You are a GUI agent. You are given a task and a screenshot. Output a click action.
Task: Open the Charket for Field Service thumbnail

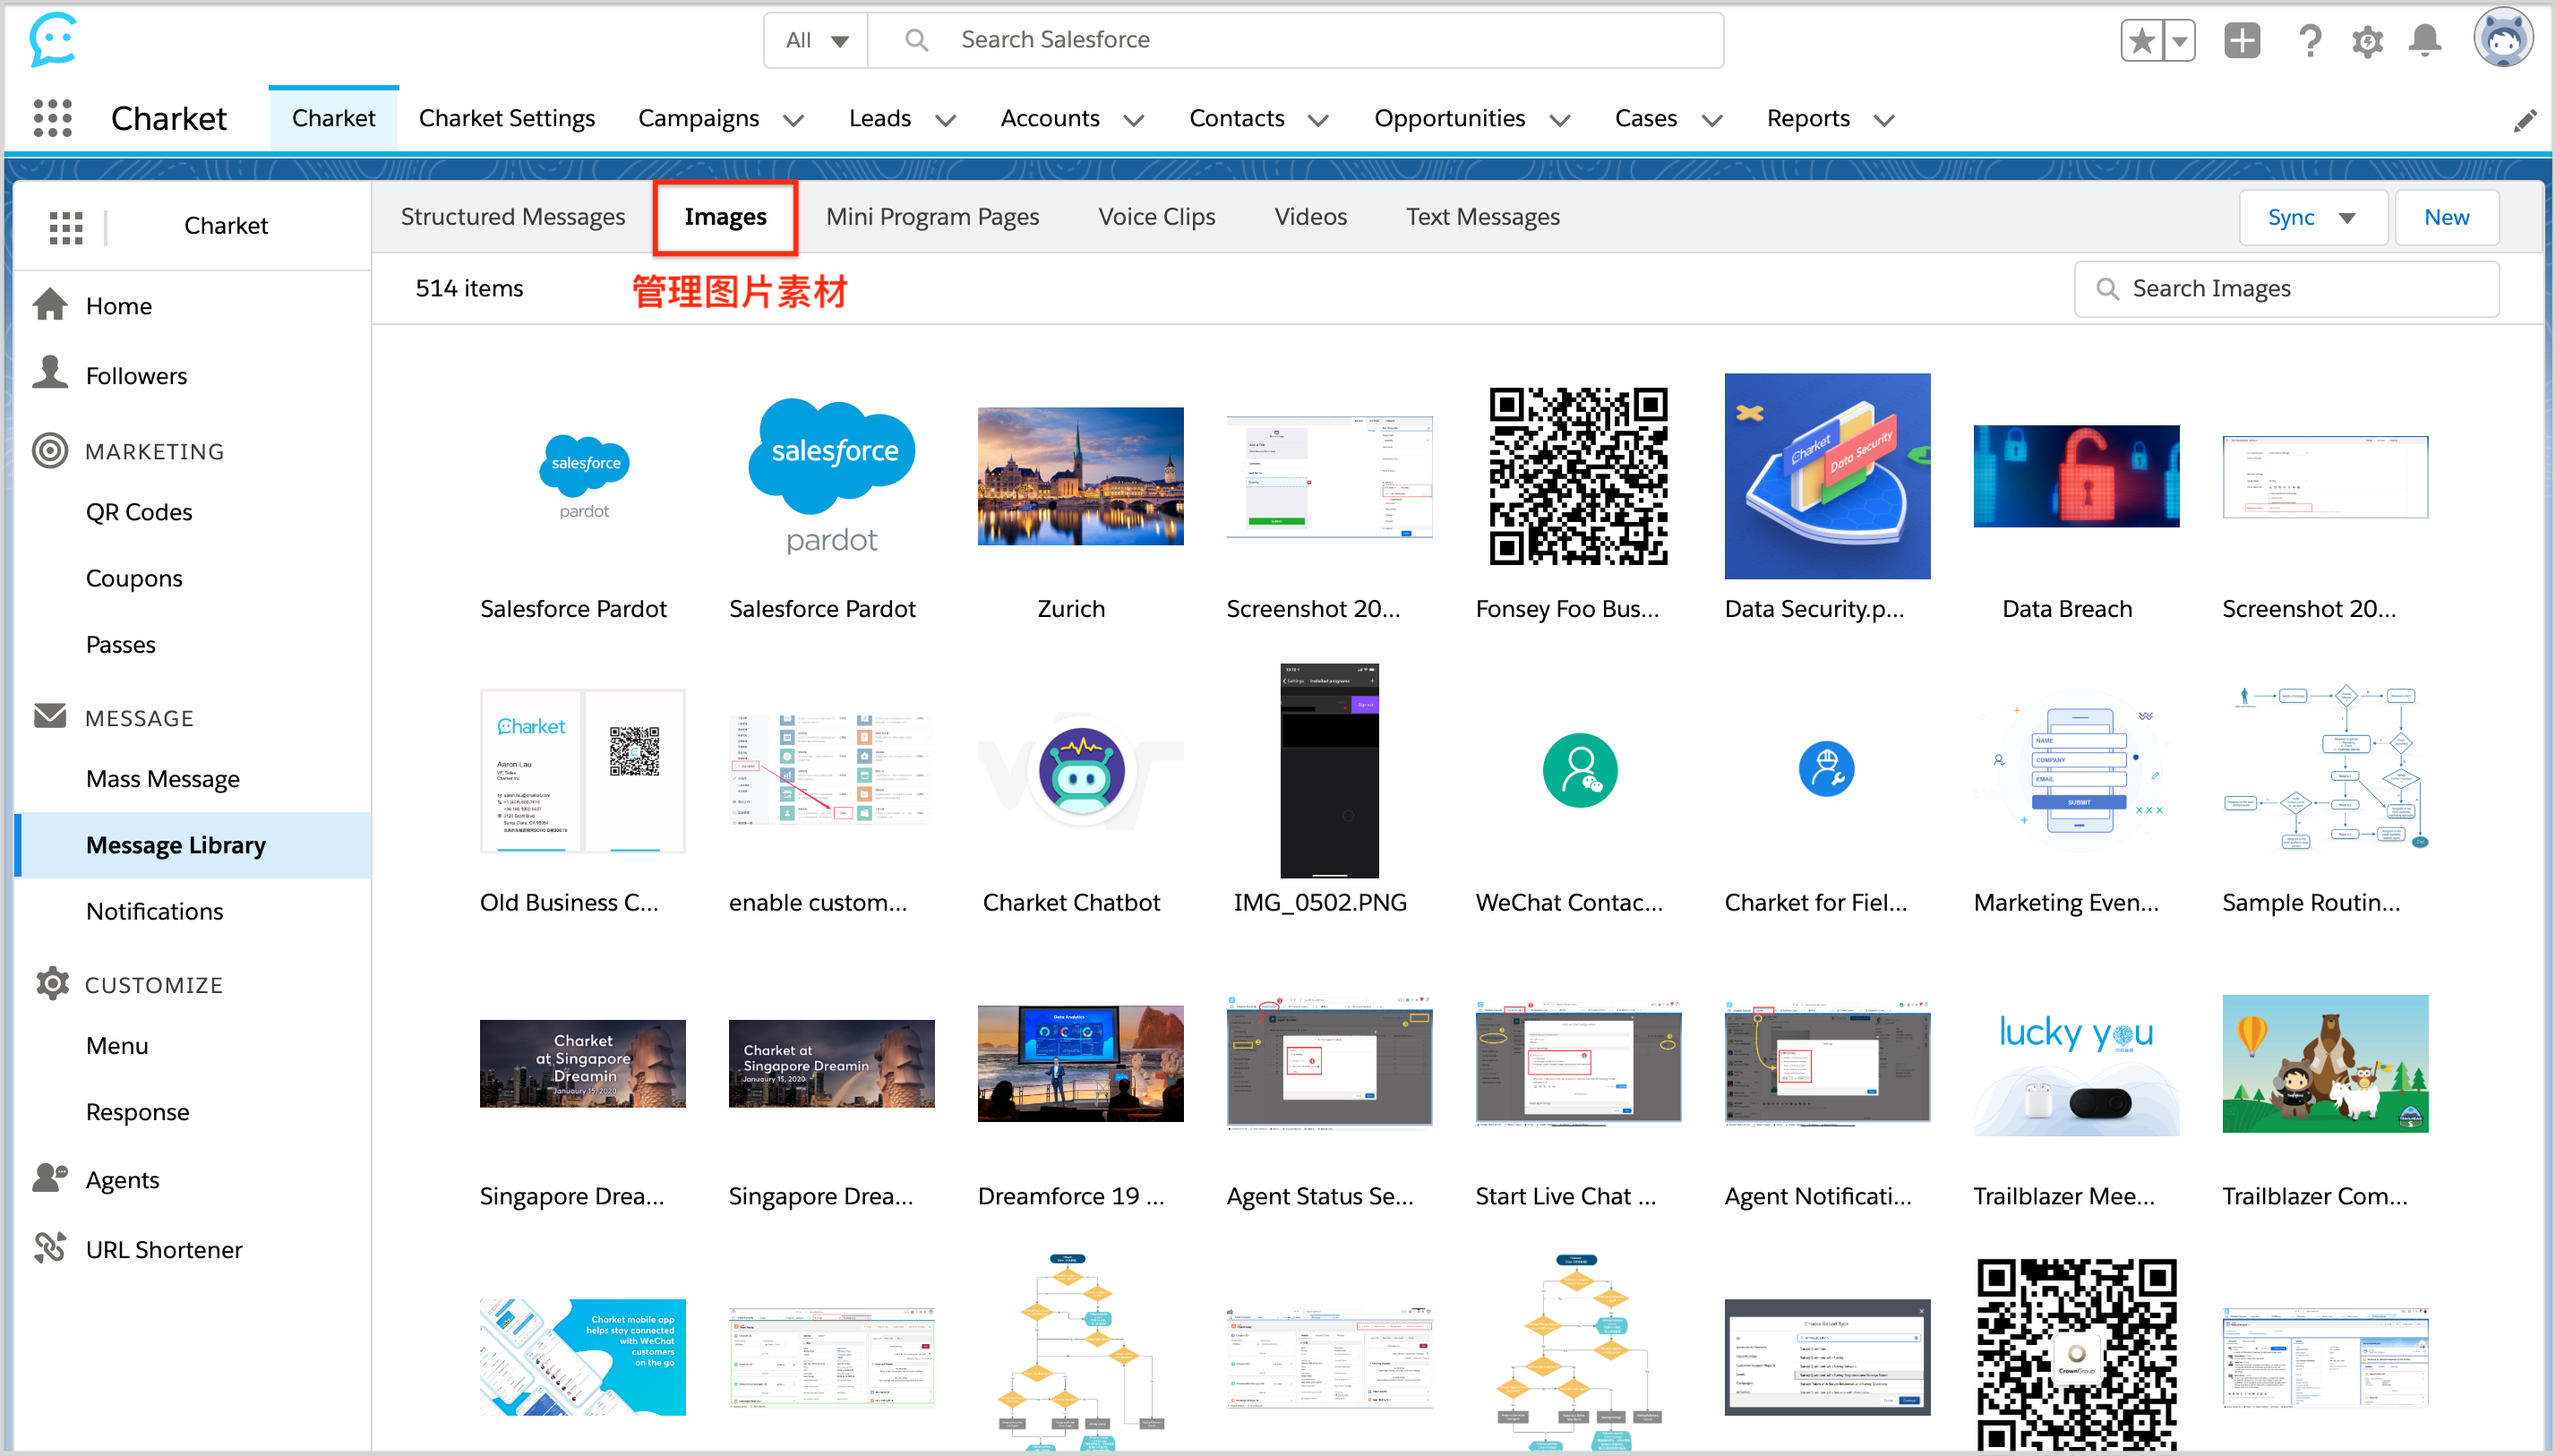1827,770
